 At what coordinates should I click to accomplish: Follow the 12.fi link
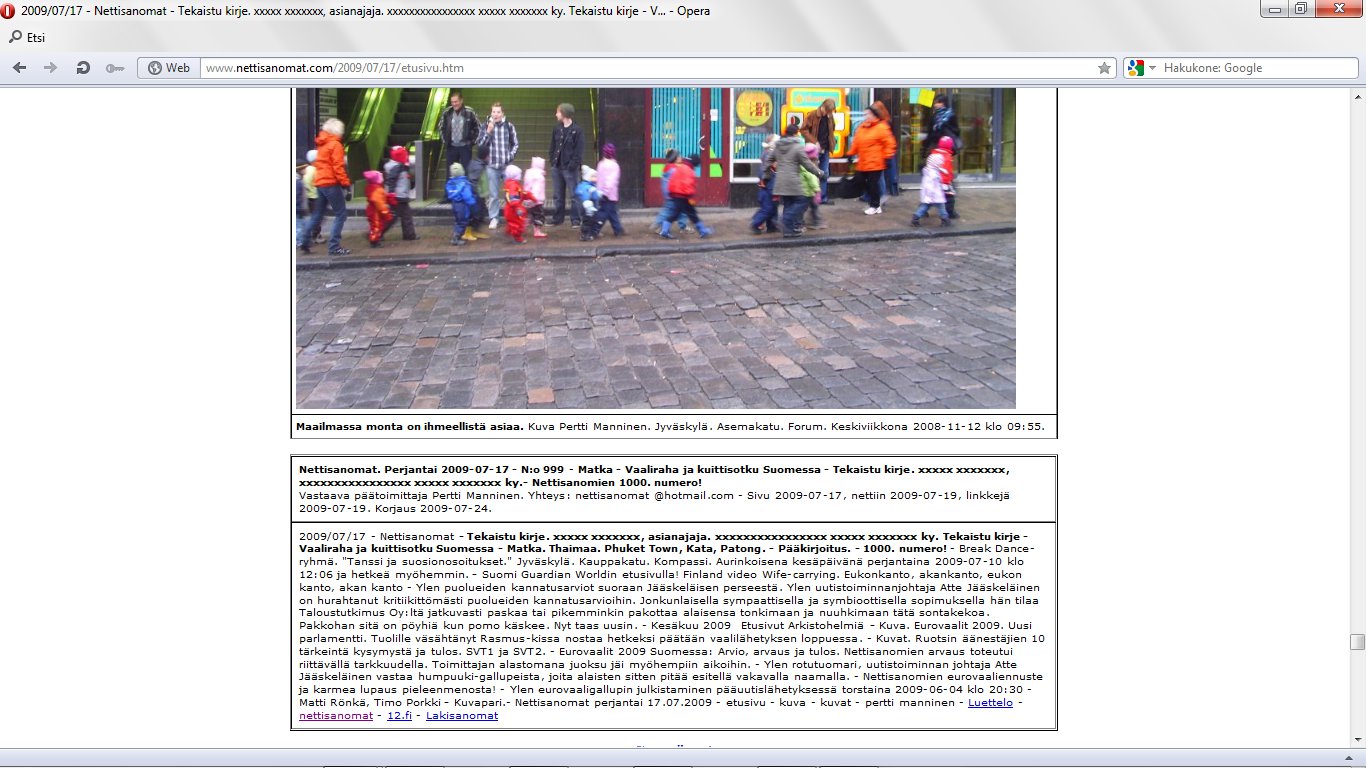click(399, 716)
